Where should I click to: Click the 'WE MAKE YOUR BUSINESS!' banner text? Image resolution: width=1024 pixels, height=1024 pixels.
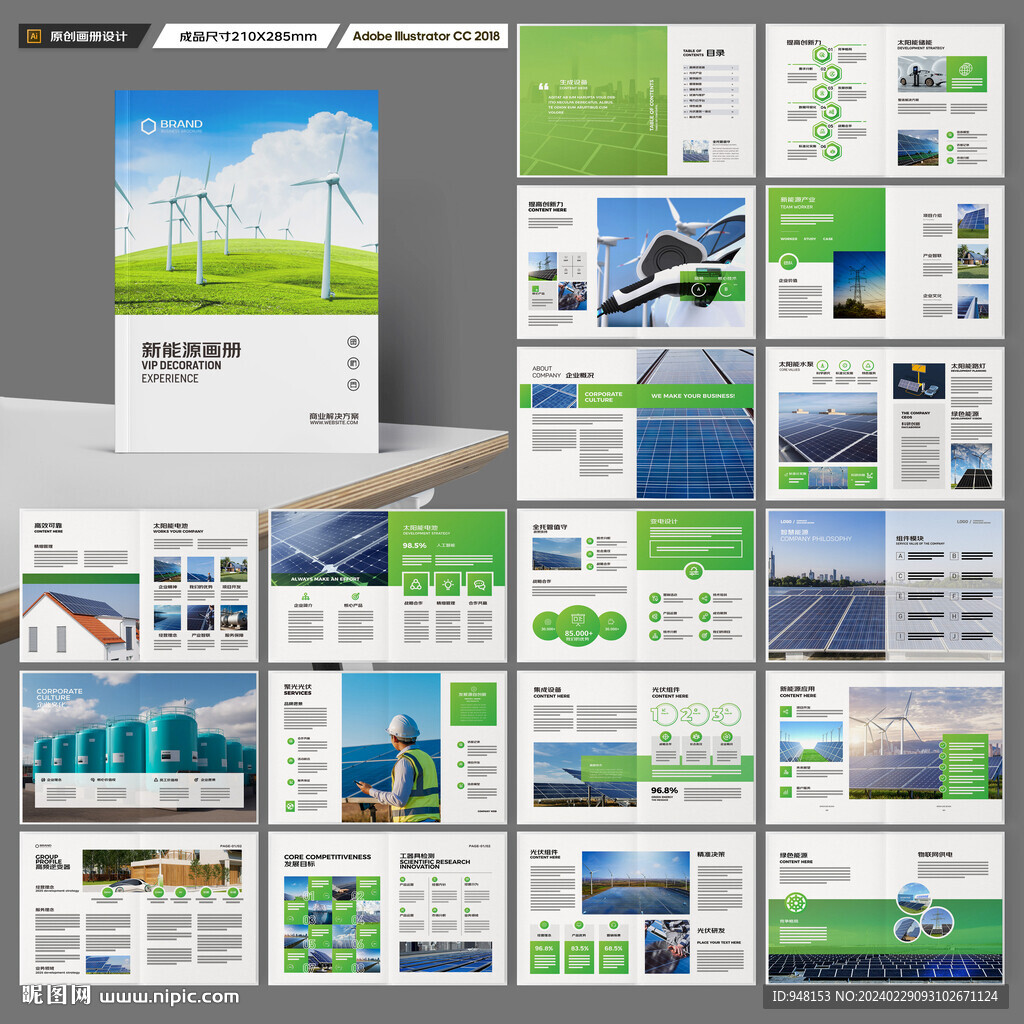pos(693,396)
